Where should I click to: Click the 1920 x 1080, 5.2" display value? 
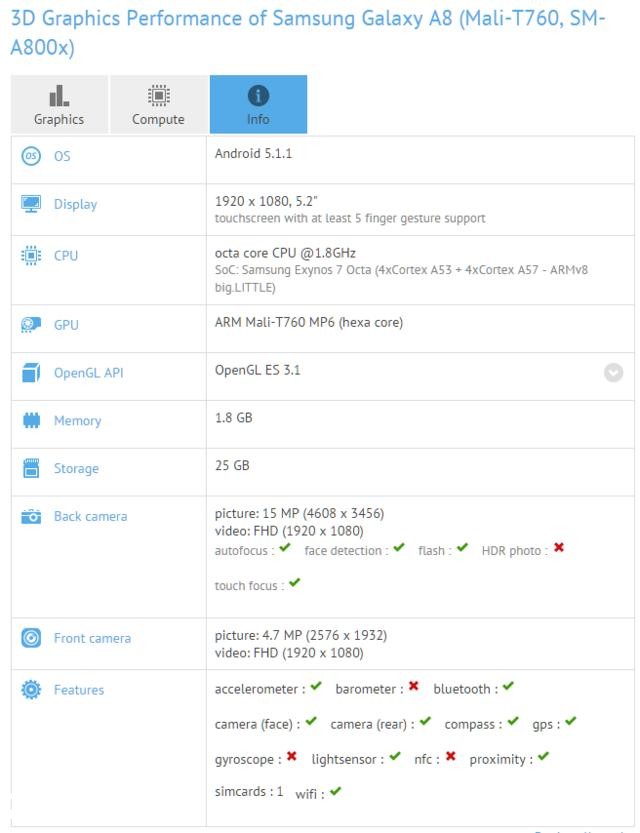(x=266, y=201)
